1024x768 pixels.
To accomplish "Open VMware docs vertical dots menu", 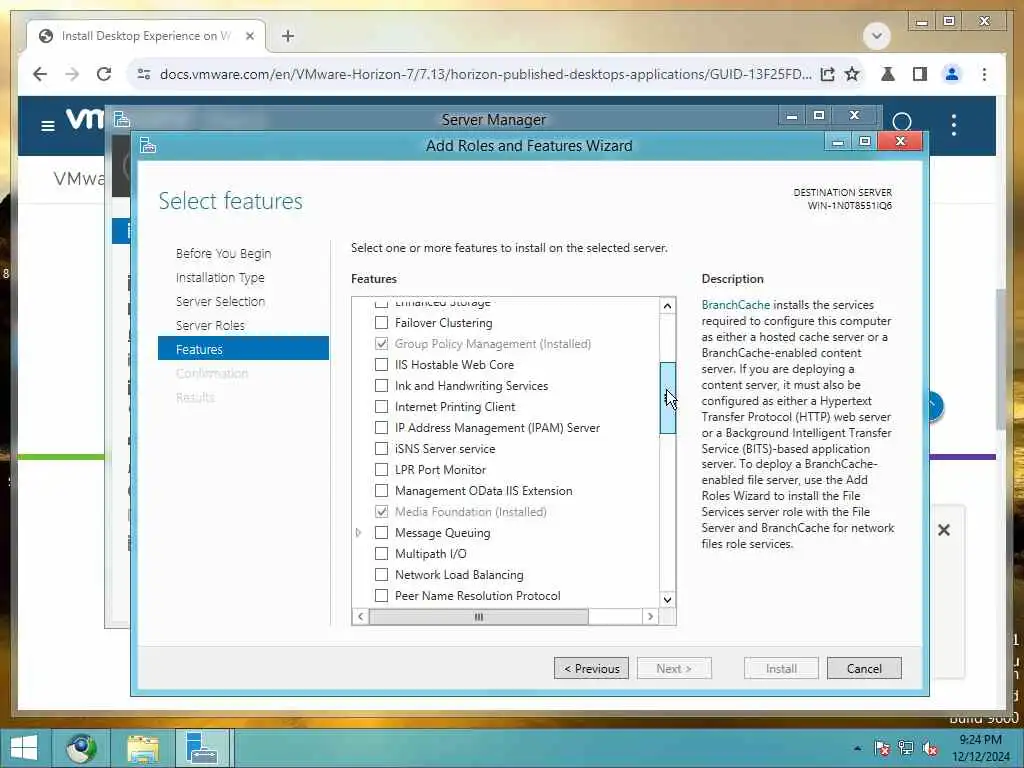I will (953, 125).
